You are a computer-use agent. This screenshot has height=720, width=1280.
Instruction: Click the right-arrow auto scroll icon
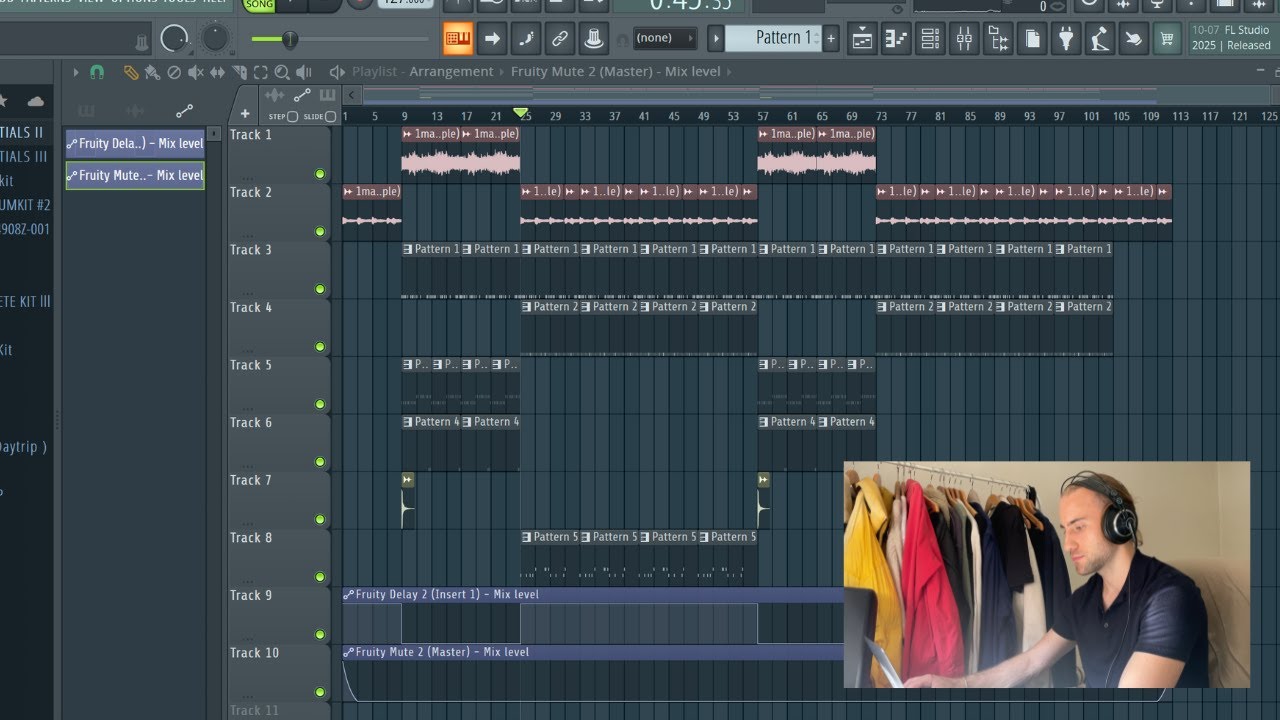[492, 39]
